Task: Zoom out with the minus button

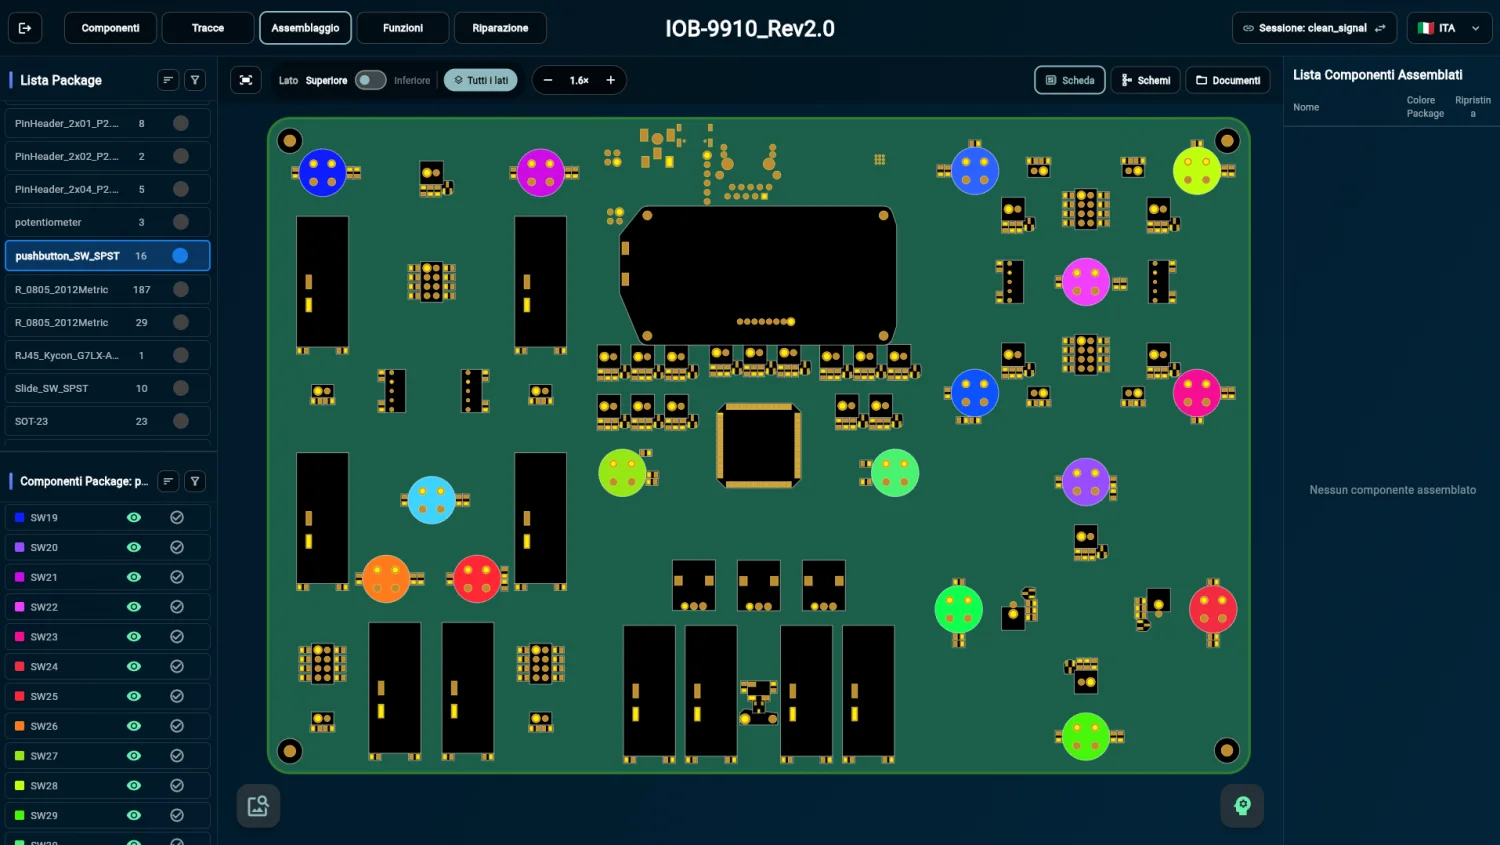Action: click(548, 80)
